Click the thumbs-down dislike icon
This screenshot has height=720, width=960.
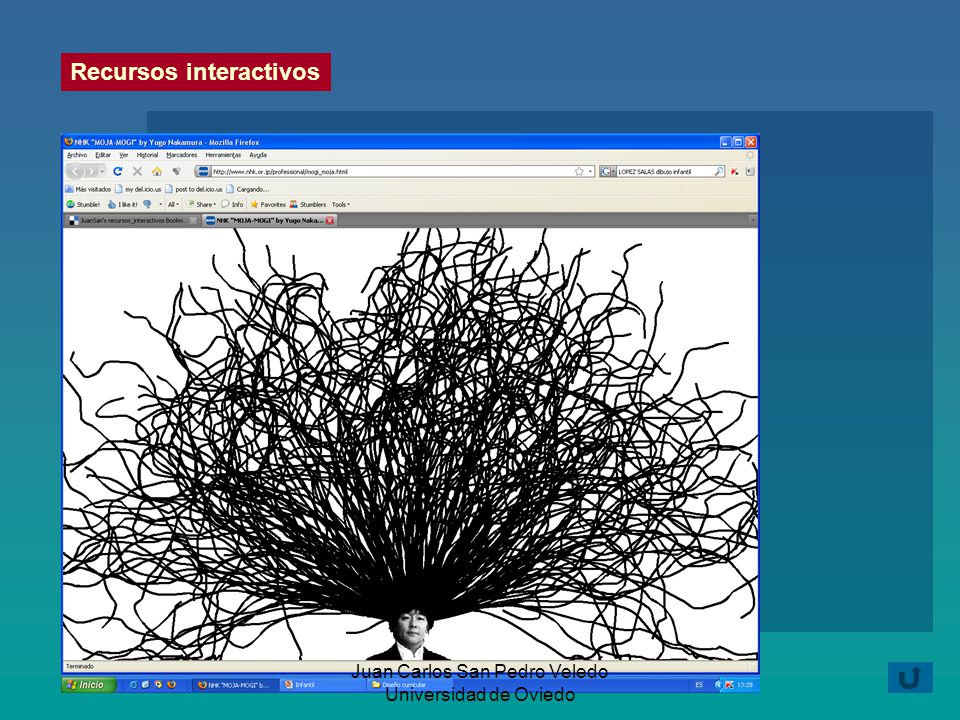click(x=148, y=204)
